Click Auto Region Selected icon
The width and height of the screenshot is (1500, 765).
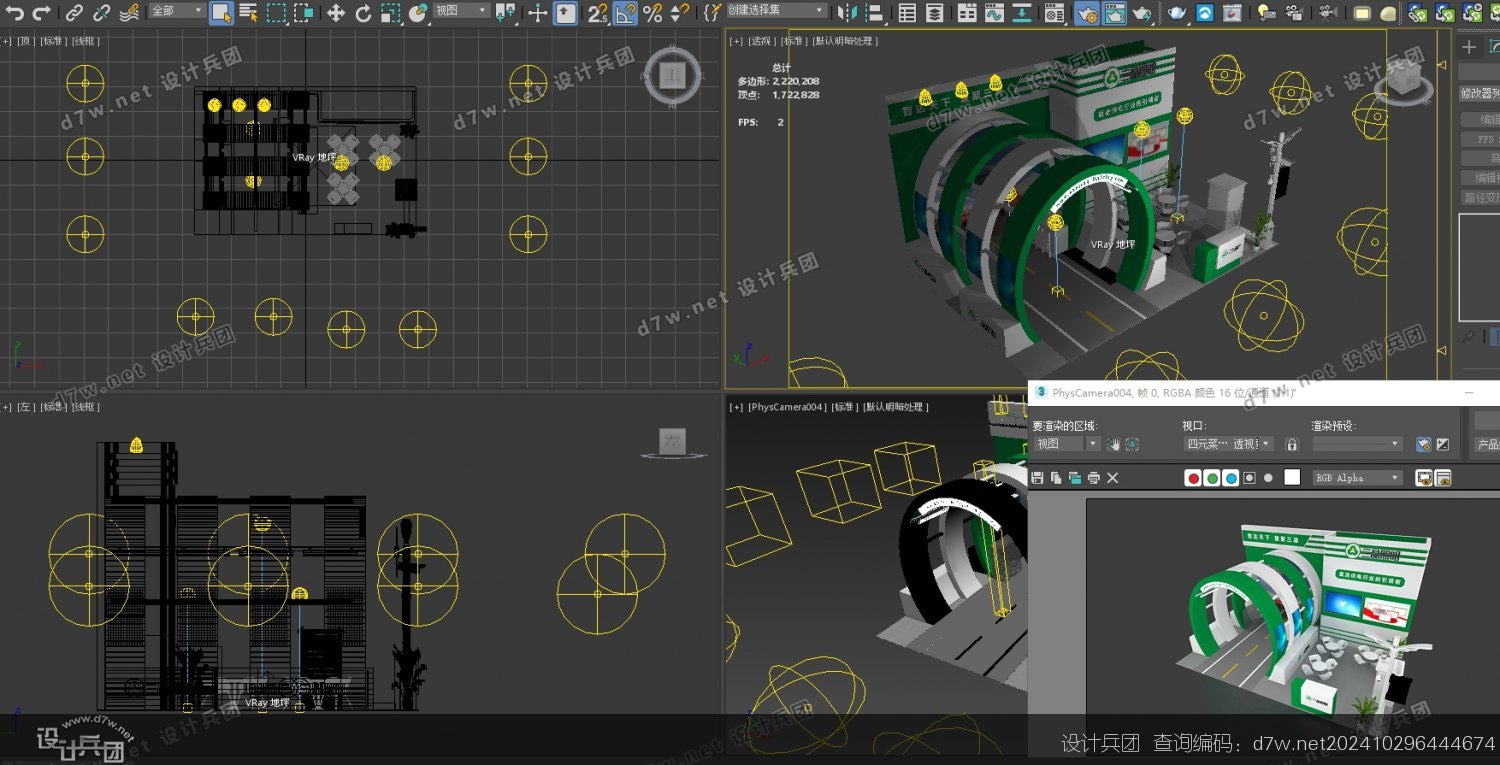[1132, 444]
